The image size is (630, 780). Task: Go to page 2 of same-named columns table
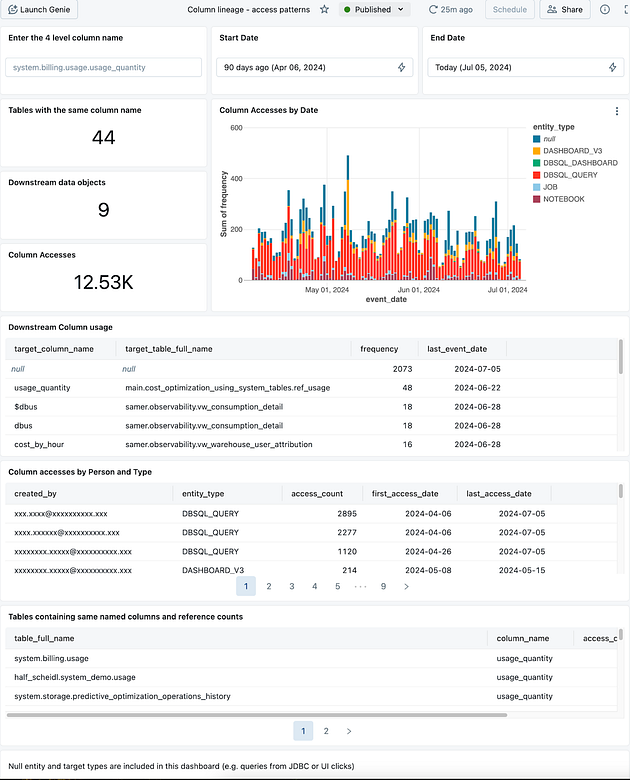pyautogui.click(x=326, y=731)
